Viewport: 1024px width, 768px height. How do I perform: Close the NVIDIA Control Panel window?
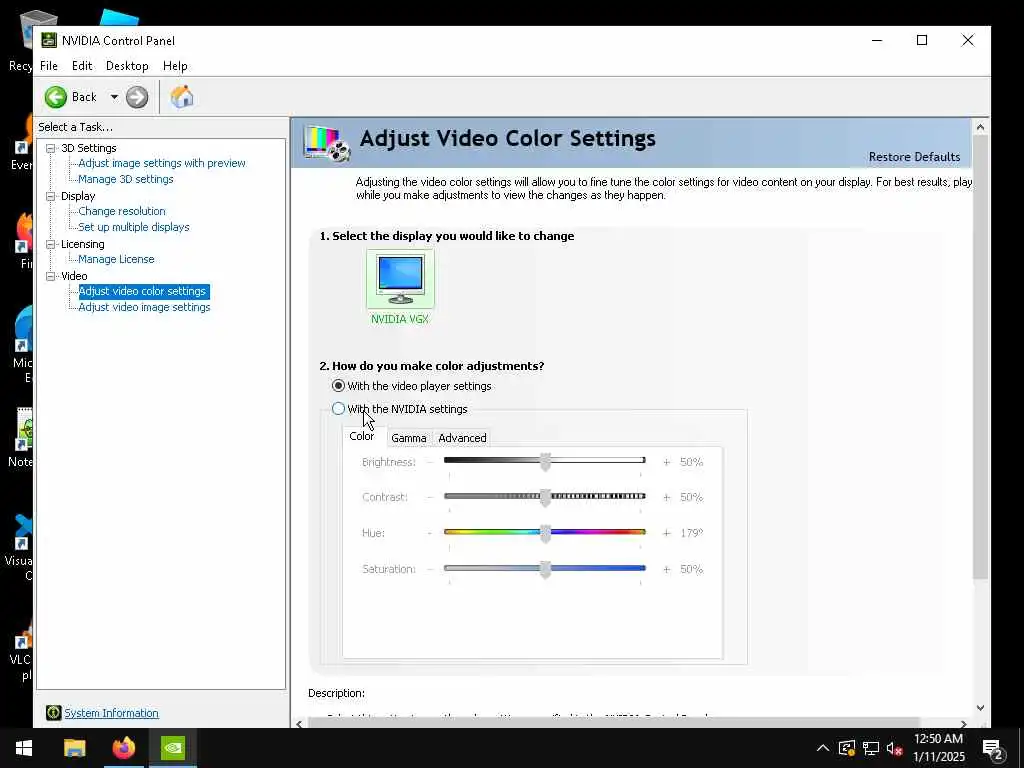[968, 40]
